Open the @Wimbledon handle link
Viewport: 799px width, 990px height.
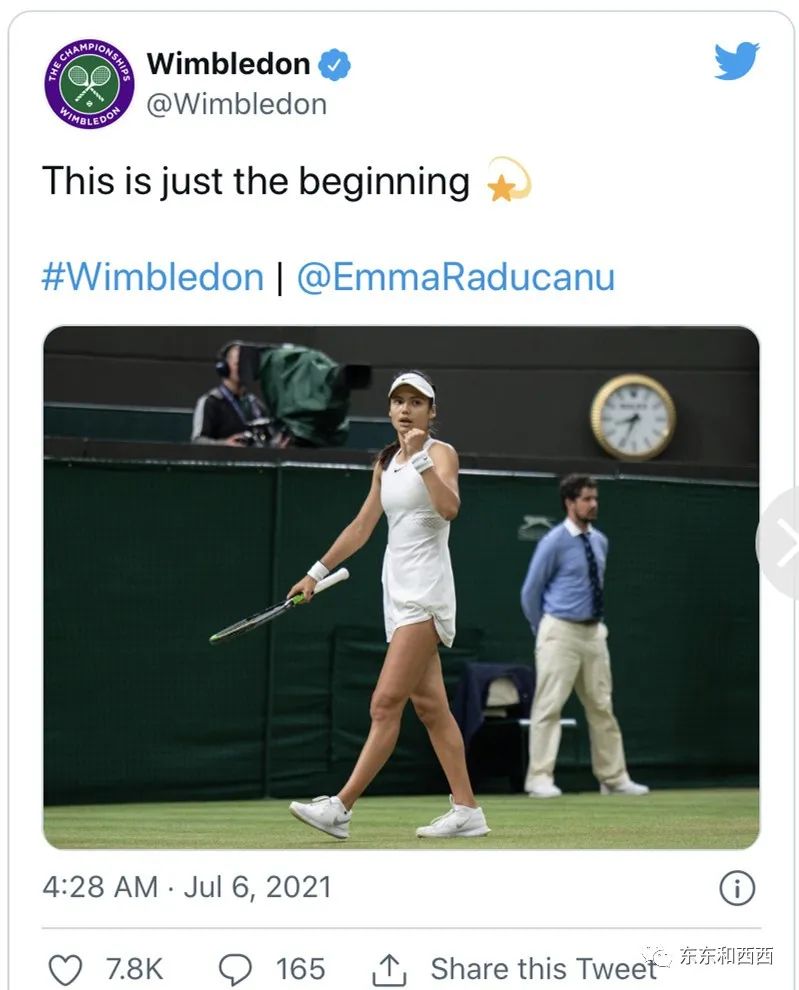pyautogui.click(x=236, y=104)
